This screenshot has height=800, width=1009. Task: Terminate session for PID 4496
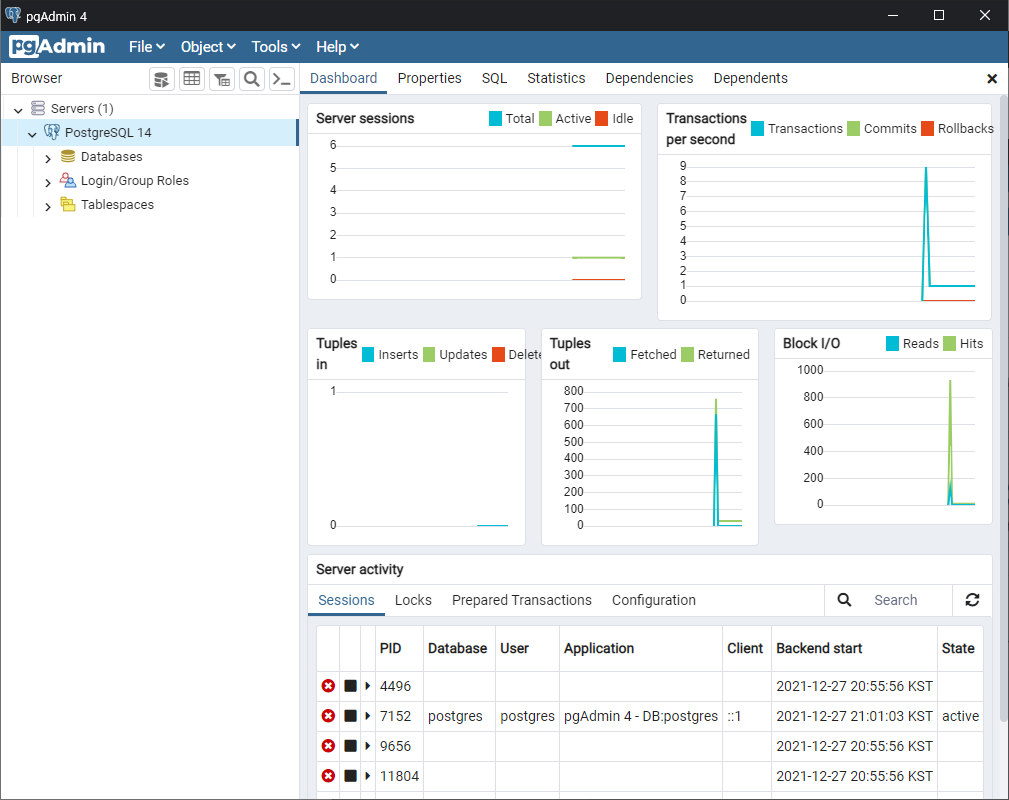tap(328, 686)
